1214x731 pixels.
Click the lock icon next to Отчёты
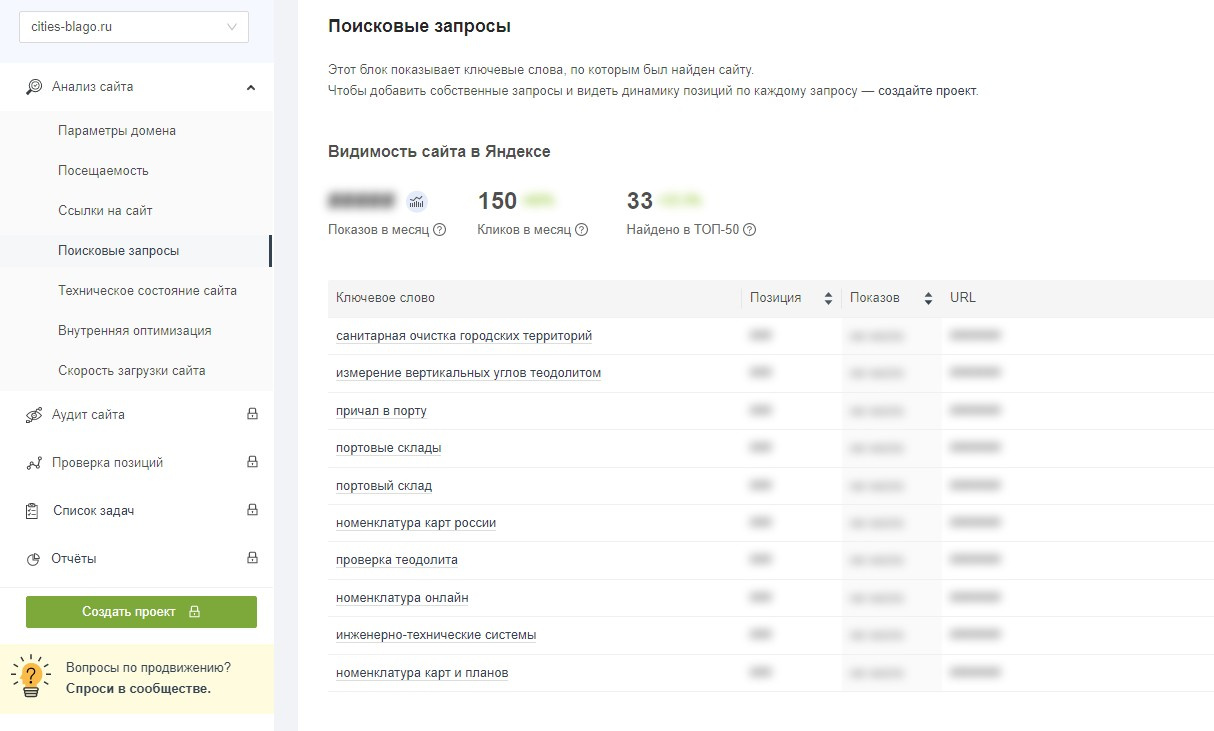click(x=252, y=558)
